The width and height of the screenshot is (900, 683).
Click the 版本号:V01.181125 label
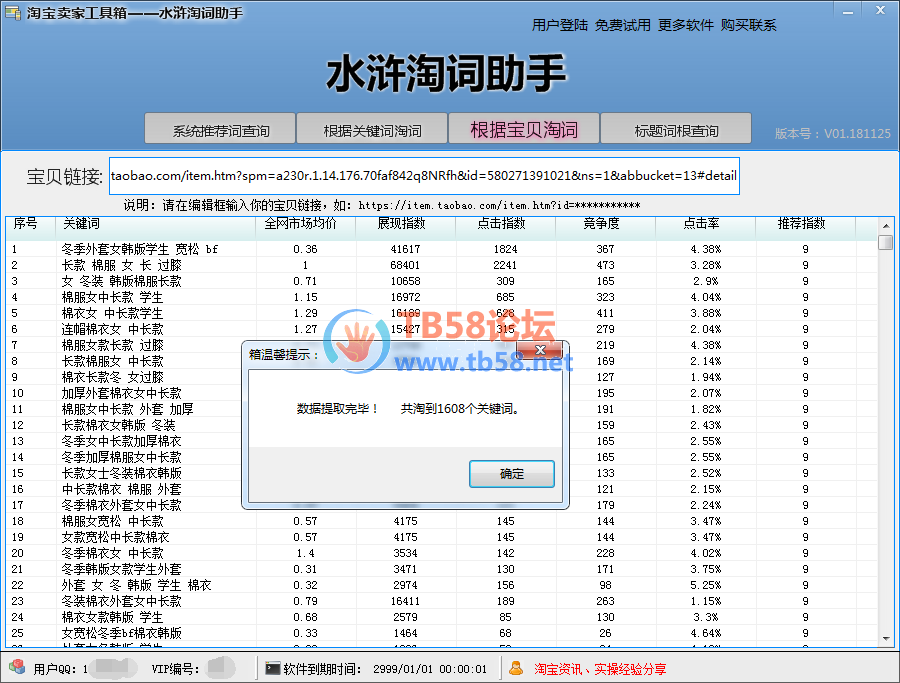click(x=832, y=134)
